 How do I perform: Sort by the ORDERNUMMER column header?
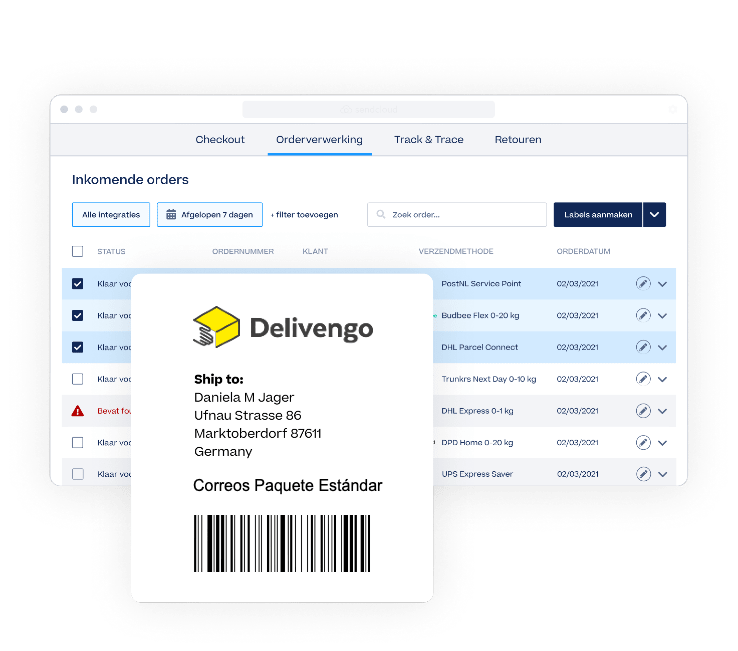tap(243, 251)
